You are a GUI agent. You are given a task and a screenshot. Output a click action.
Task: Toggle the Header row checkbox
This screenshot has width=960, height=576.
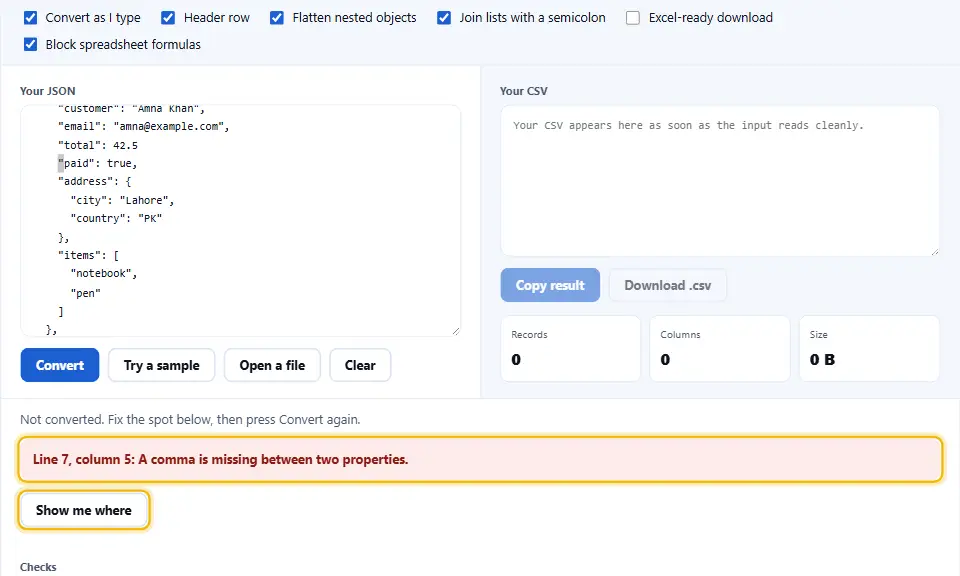[x=168, y=18]
